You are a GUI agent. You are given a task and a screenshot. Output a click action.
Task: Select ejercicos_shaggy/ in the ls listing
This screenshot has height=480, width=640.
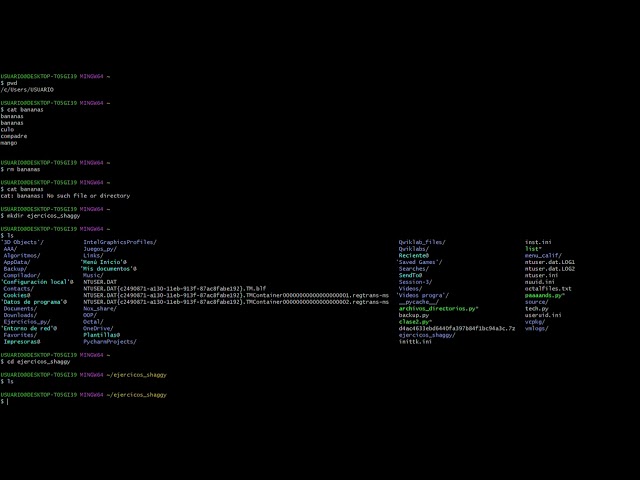click(x=427, y=335)
